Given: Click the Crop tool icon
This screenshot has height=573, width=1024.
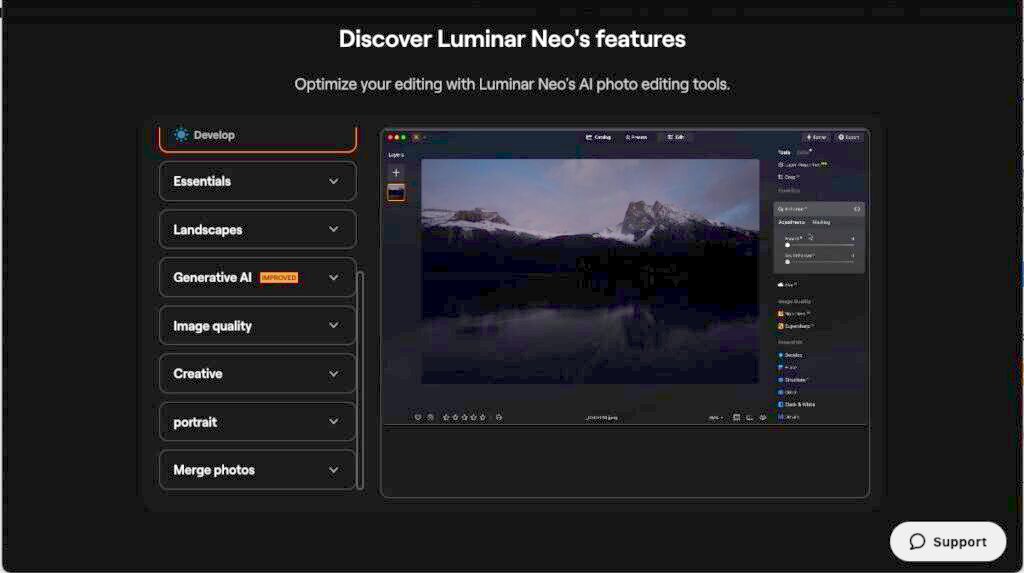Looking at the screenshot, I should 780,176.
